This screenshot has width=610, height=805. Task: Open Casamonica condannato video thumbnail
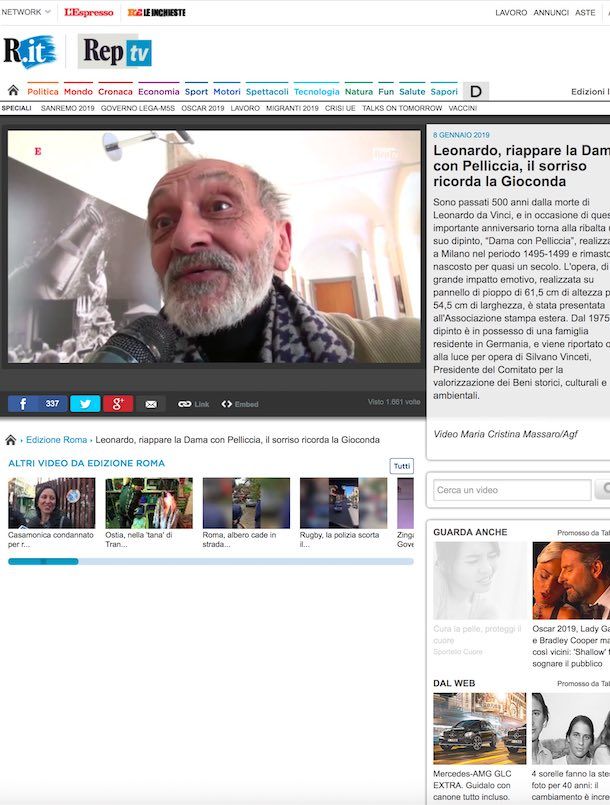51,503
